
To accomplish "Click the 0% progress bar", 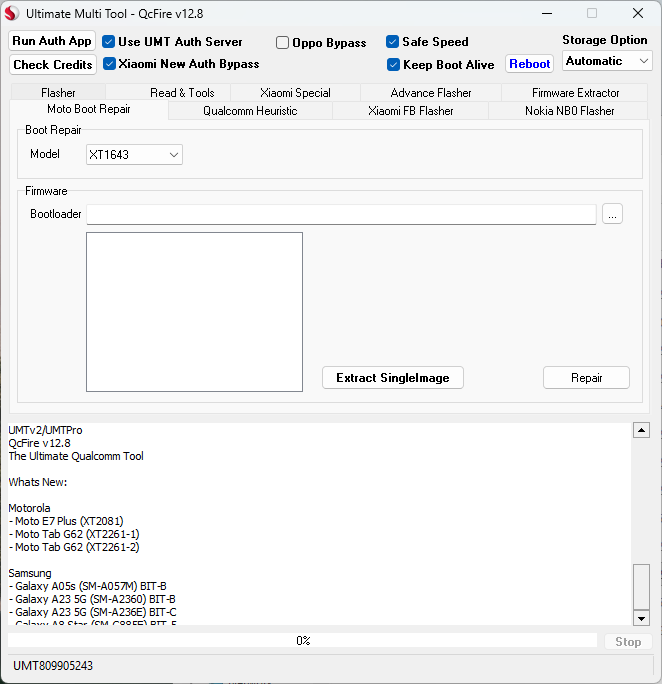I will pos(302,640).
